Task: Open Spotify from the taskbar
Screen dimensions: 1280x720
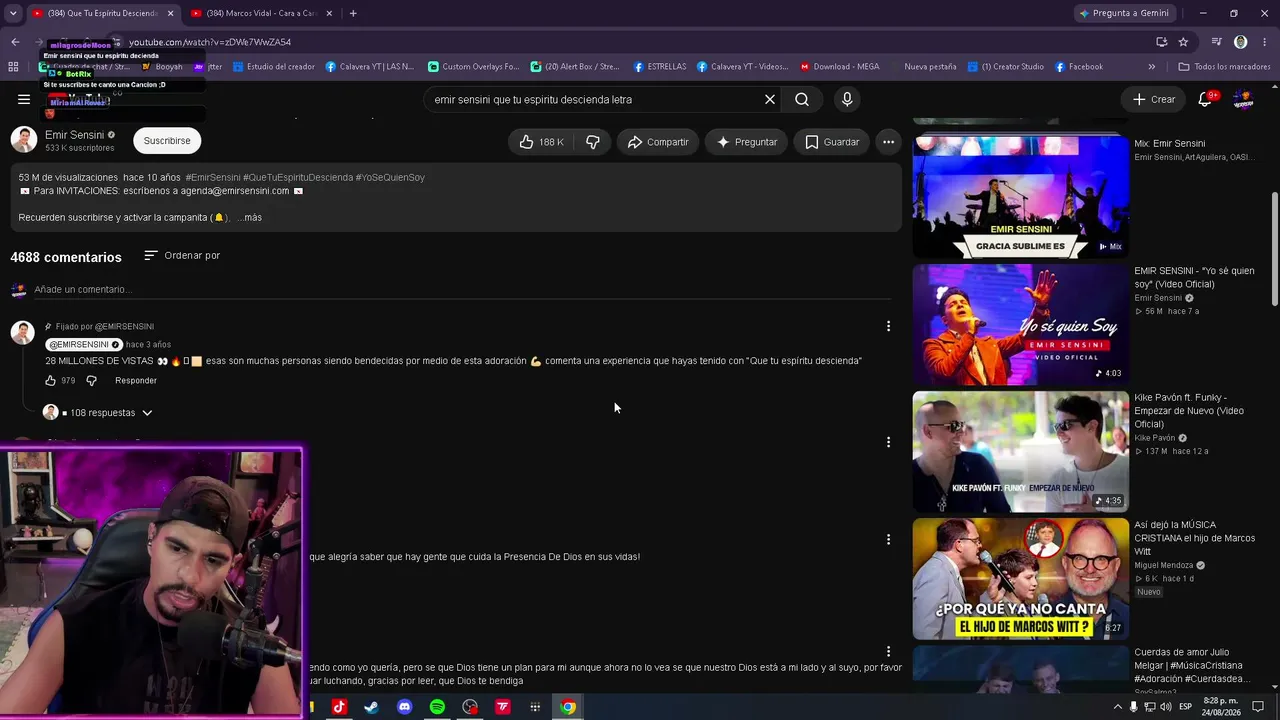Action: click(x=437, y=707)
